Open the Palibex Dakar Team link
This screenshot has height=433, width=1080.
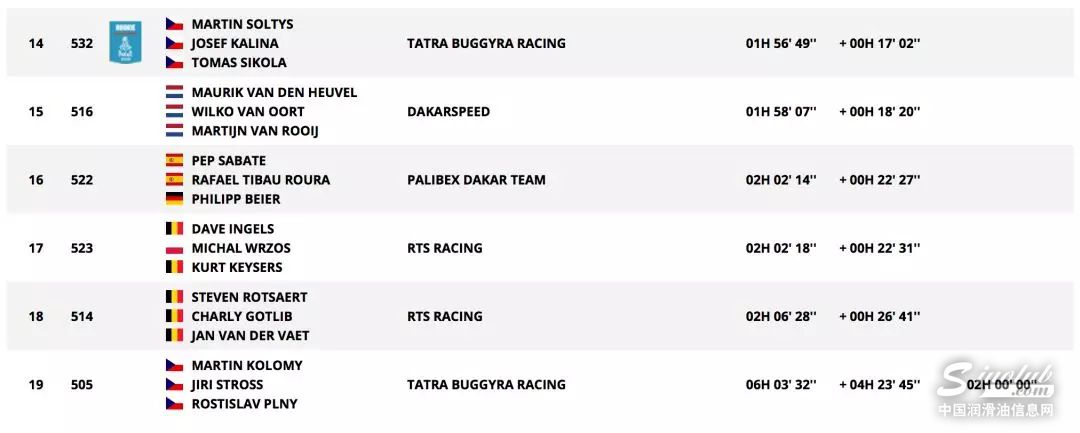(476, 180)
